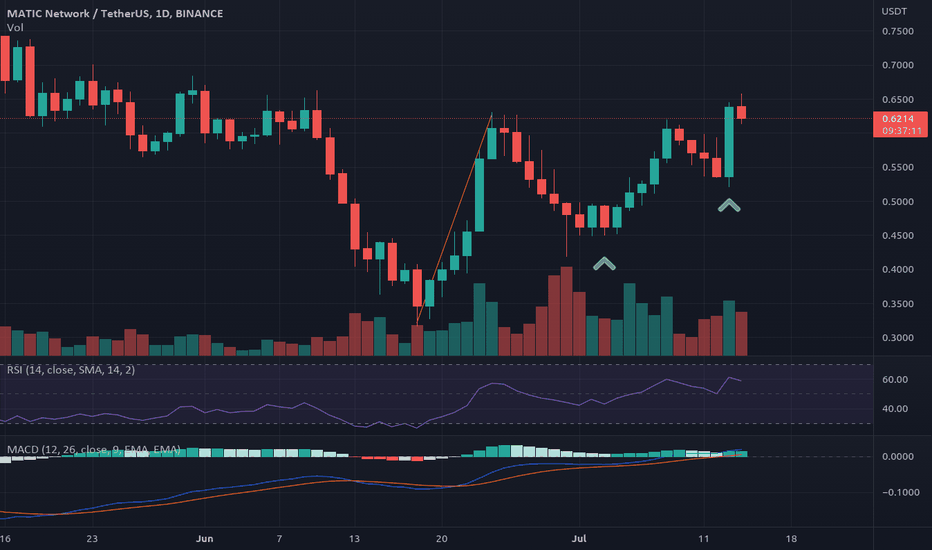Click the 20 date label on time axis
The image size is (932, 550).
coord(442,539)
